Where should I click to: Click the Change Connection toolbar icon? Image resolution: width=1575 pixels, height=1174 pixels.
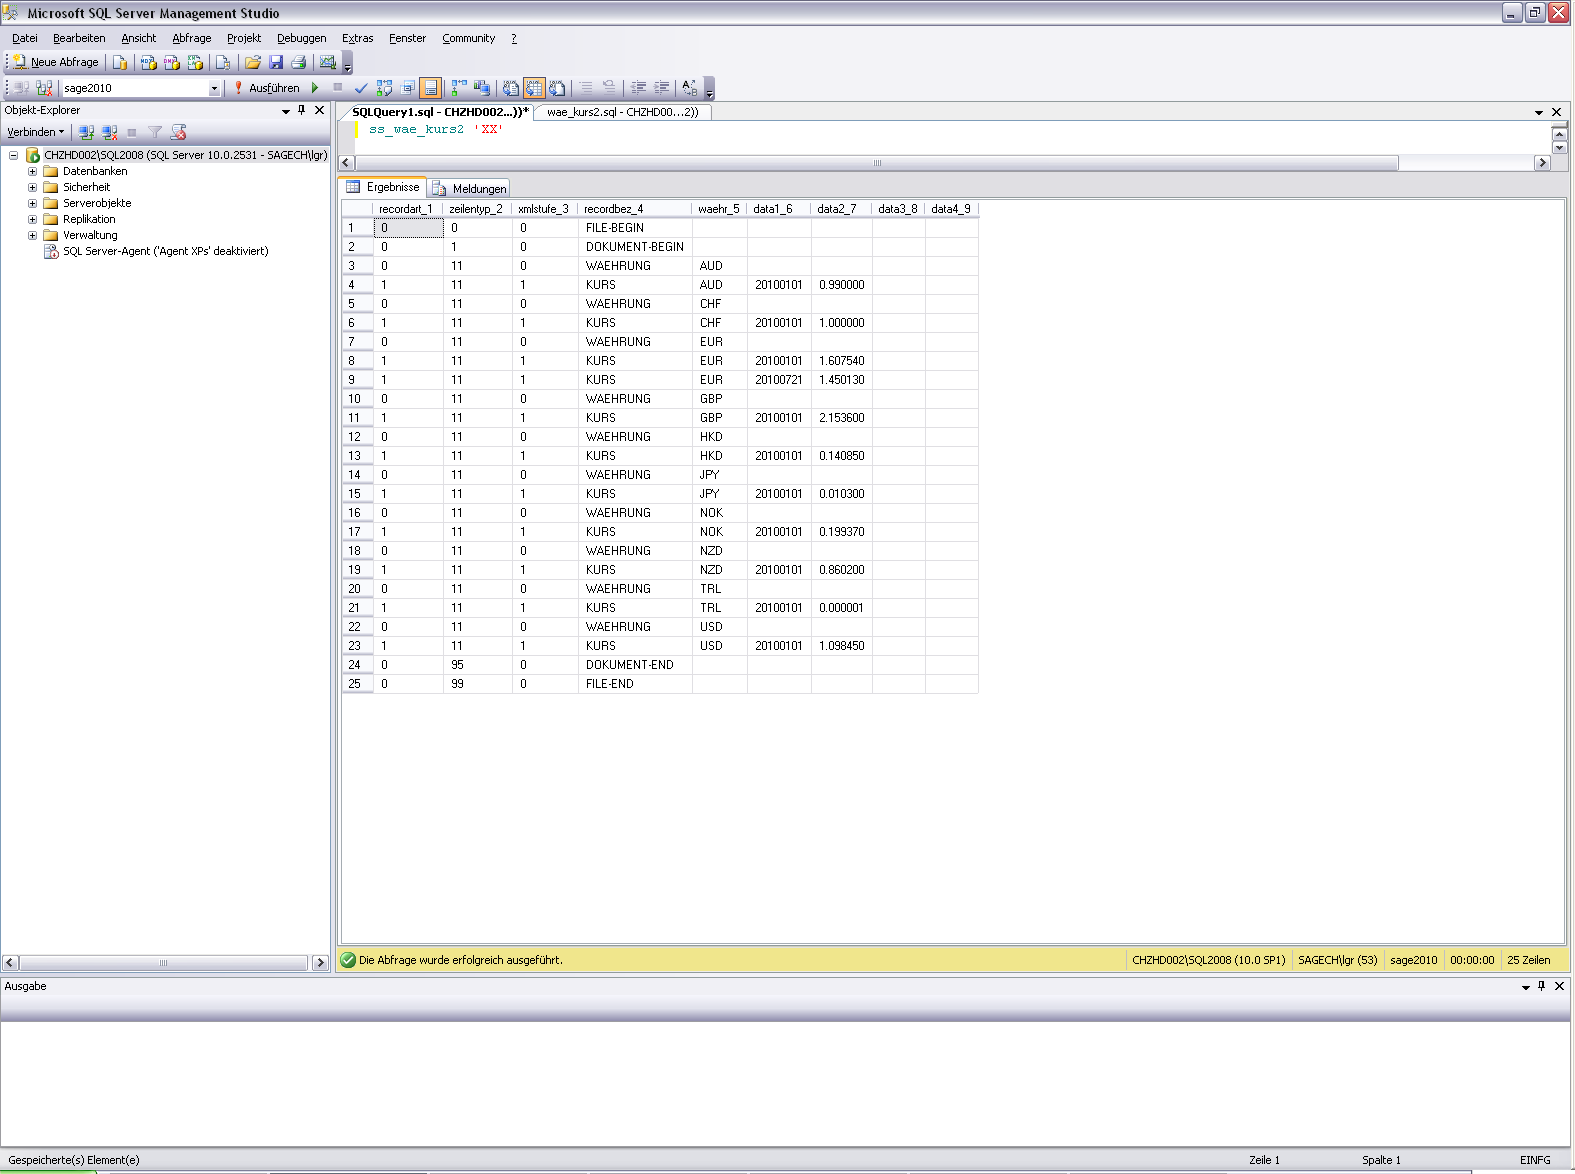pos(44,88)
